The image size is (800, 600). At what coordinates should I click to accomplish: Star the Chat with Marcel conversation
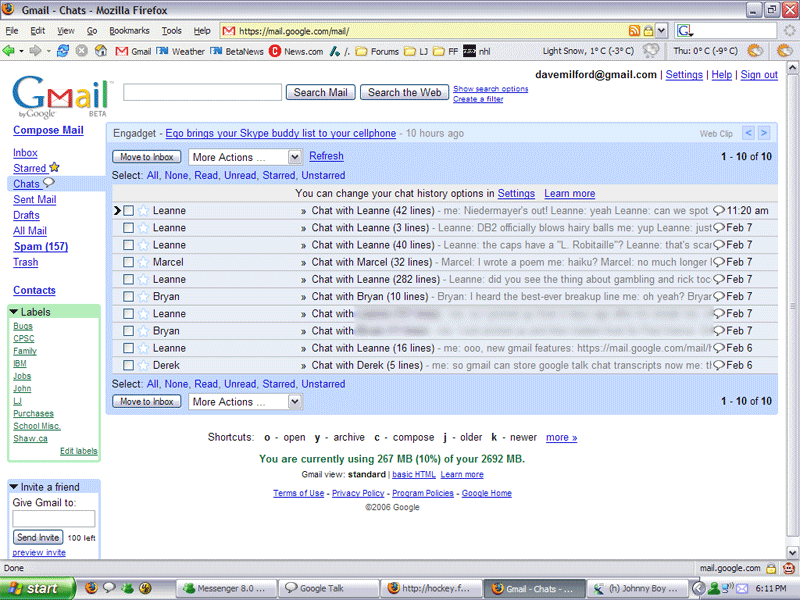[x=143, y=262]
